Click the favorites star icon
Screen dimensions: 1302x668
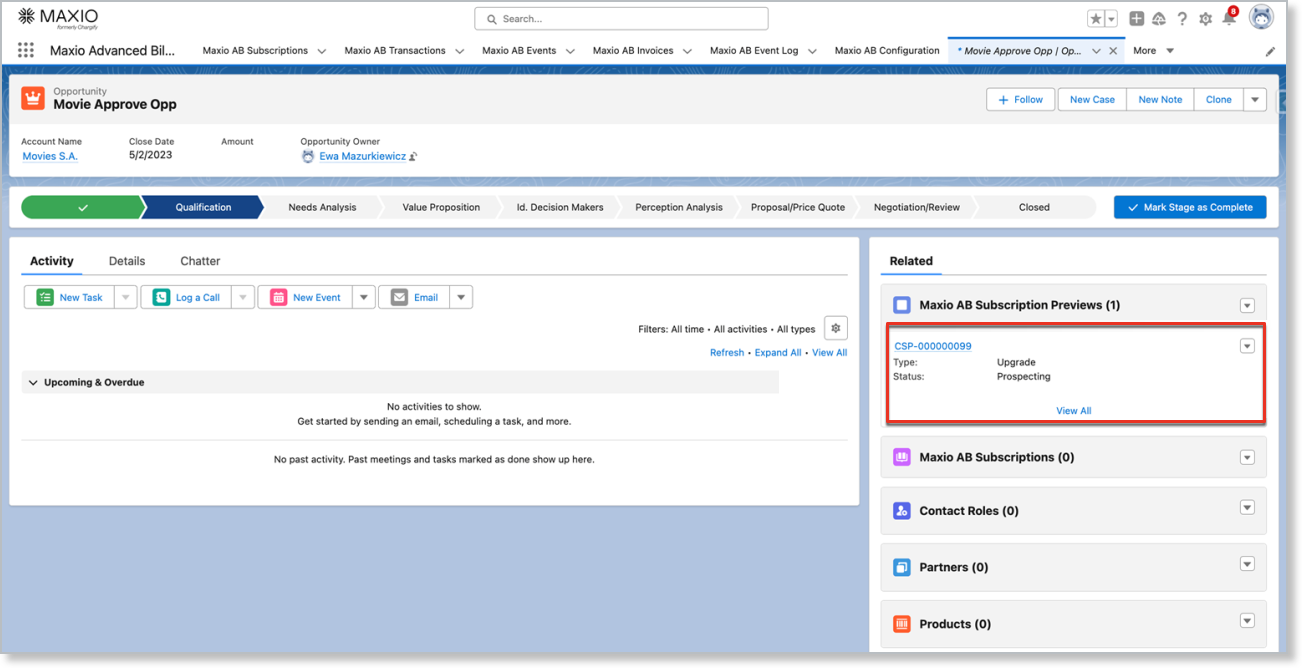[x=1096, y=18]
